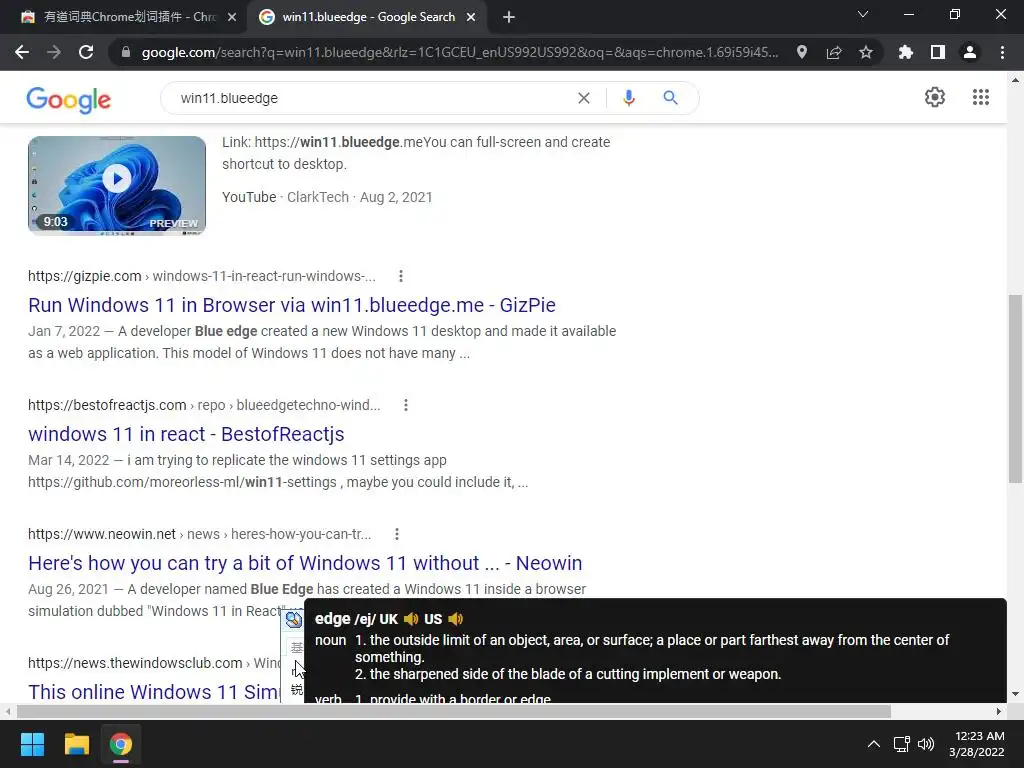Open network status in system tray
Image resolution: width=1024 pixels, height=768 pixels.
(x=902, y=744)
